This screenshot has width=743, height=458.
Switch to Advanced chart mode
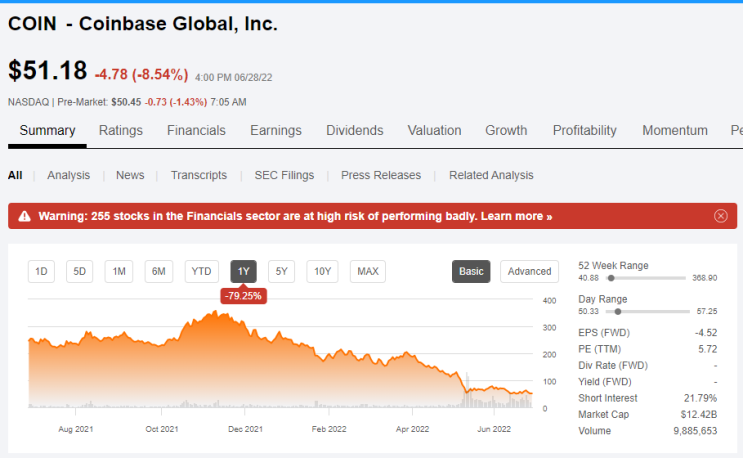point(529,271)
